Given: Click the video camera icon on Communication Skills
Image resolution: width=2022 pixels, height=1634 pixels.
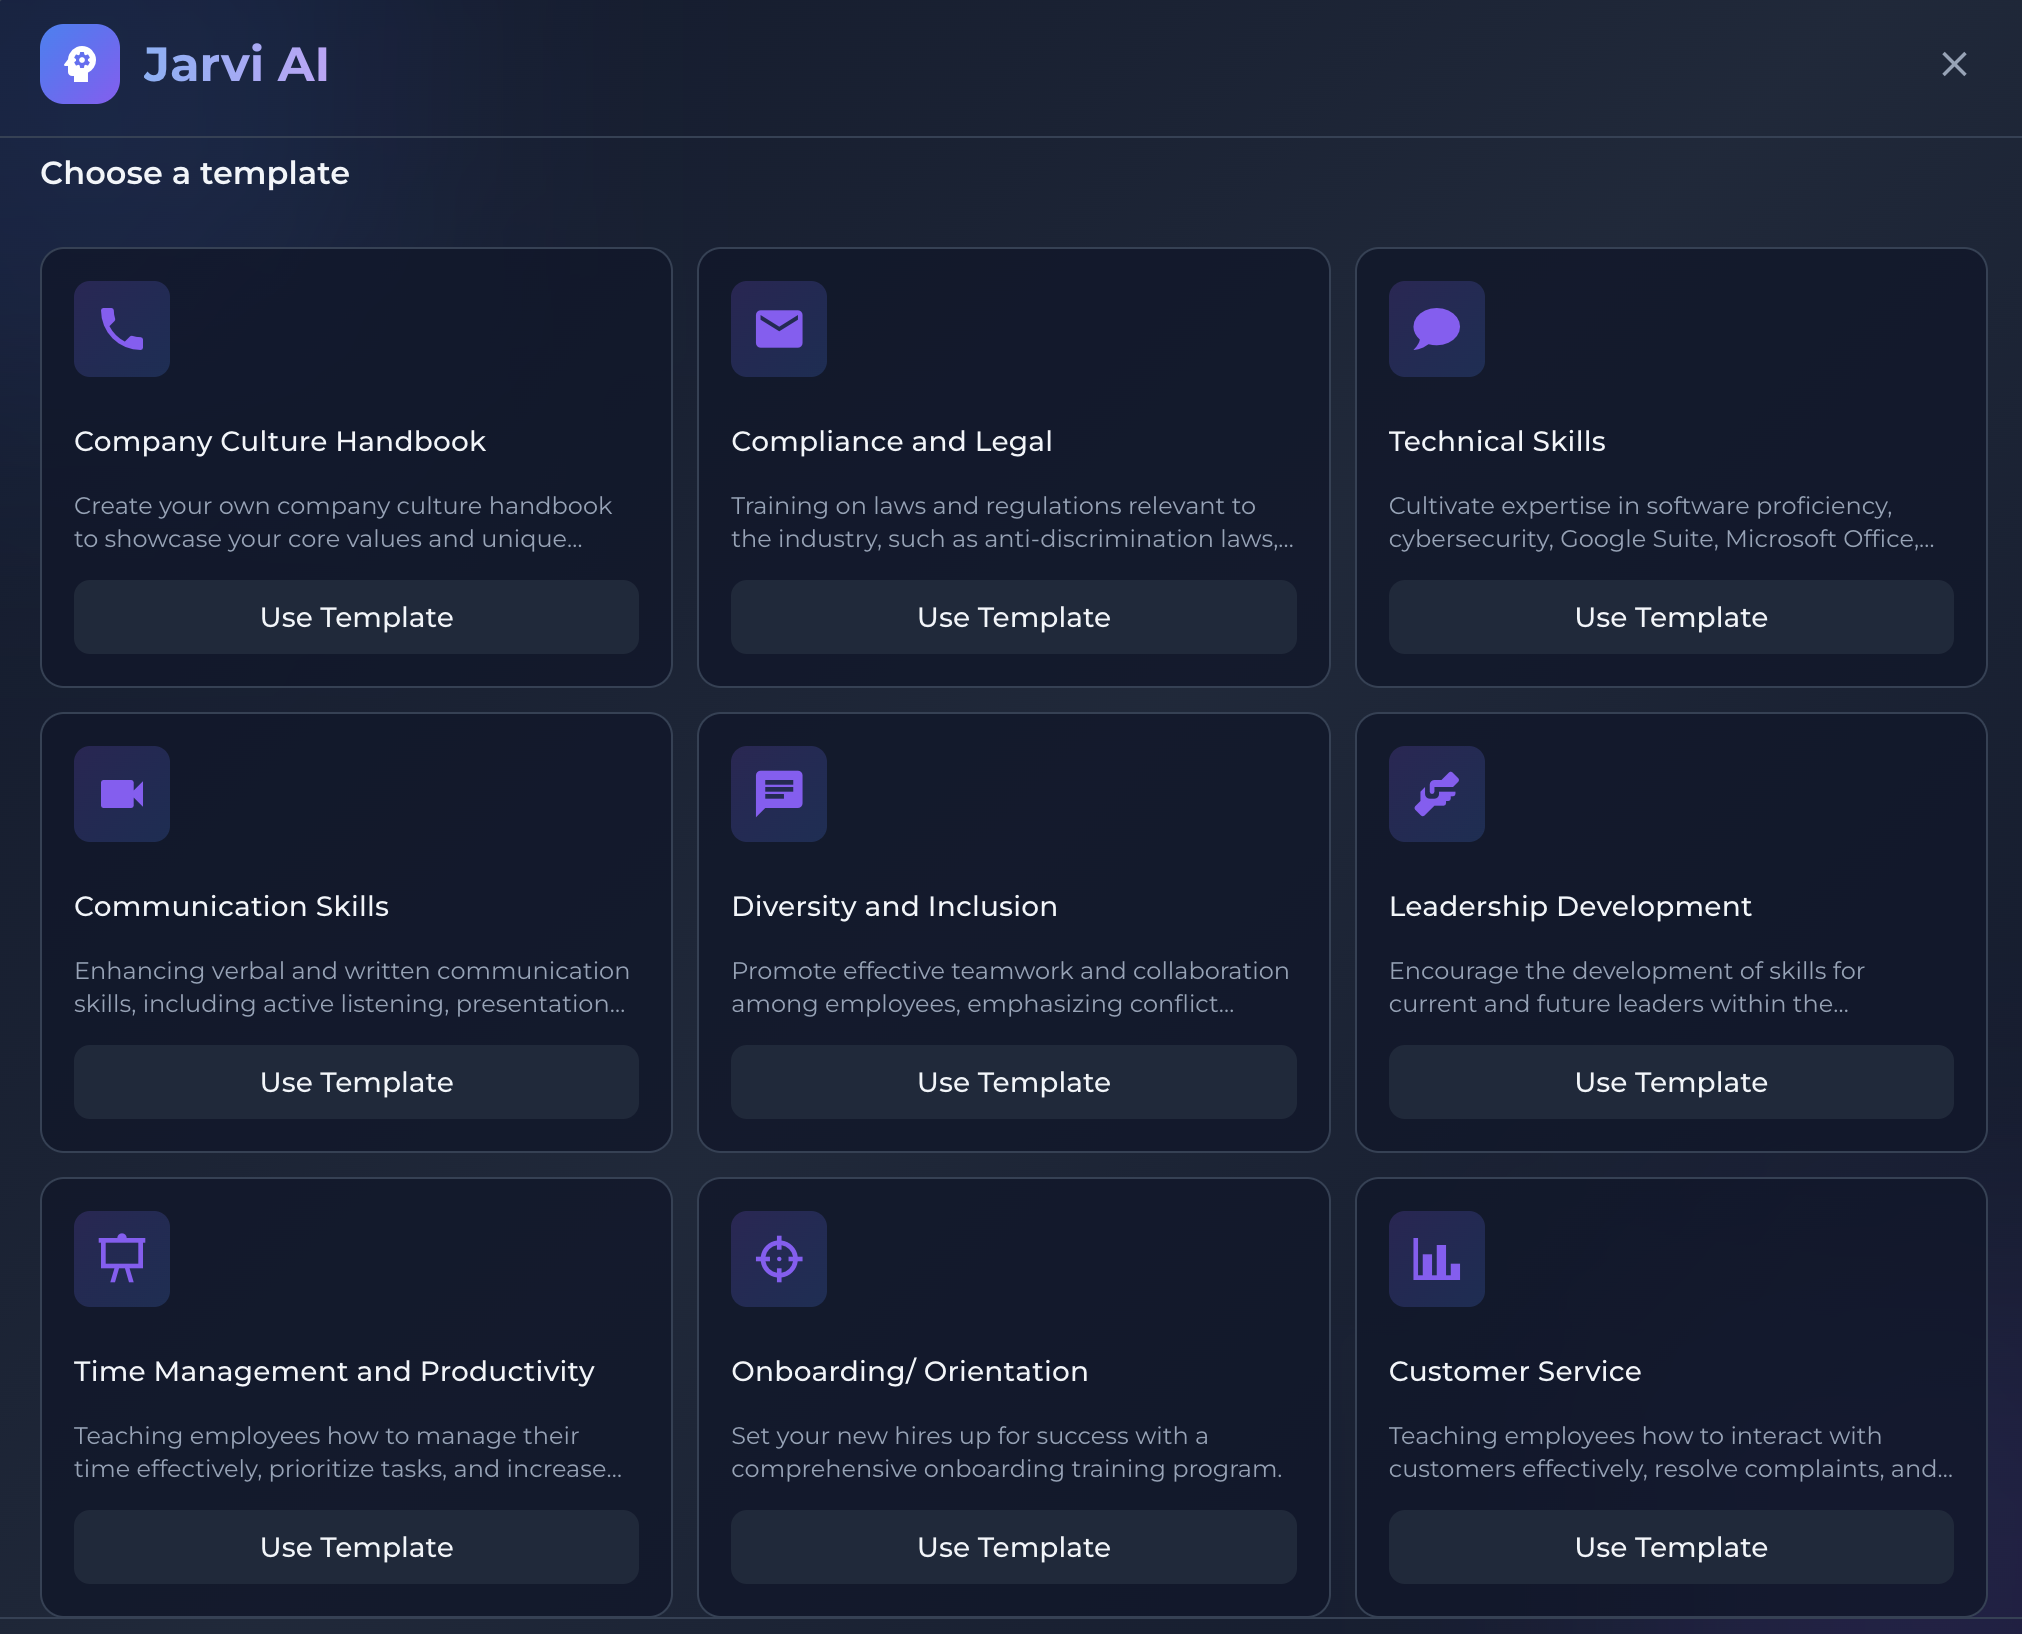Looking at the screenshot, I should (122, 794).
